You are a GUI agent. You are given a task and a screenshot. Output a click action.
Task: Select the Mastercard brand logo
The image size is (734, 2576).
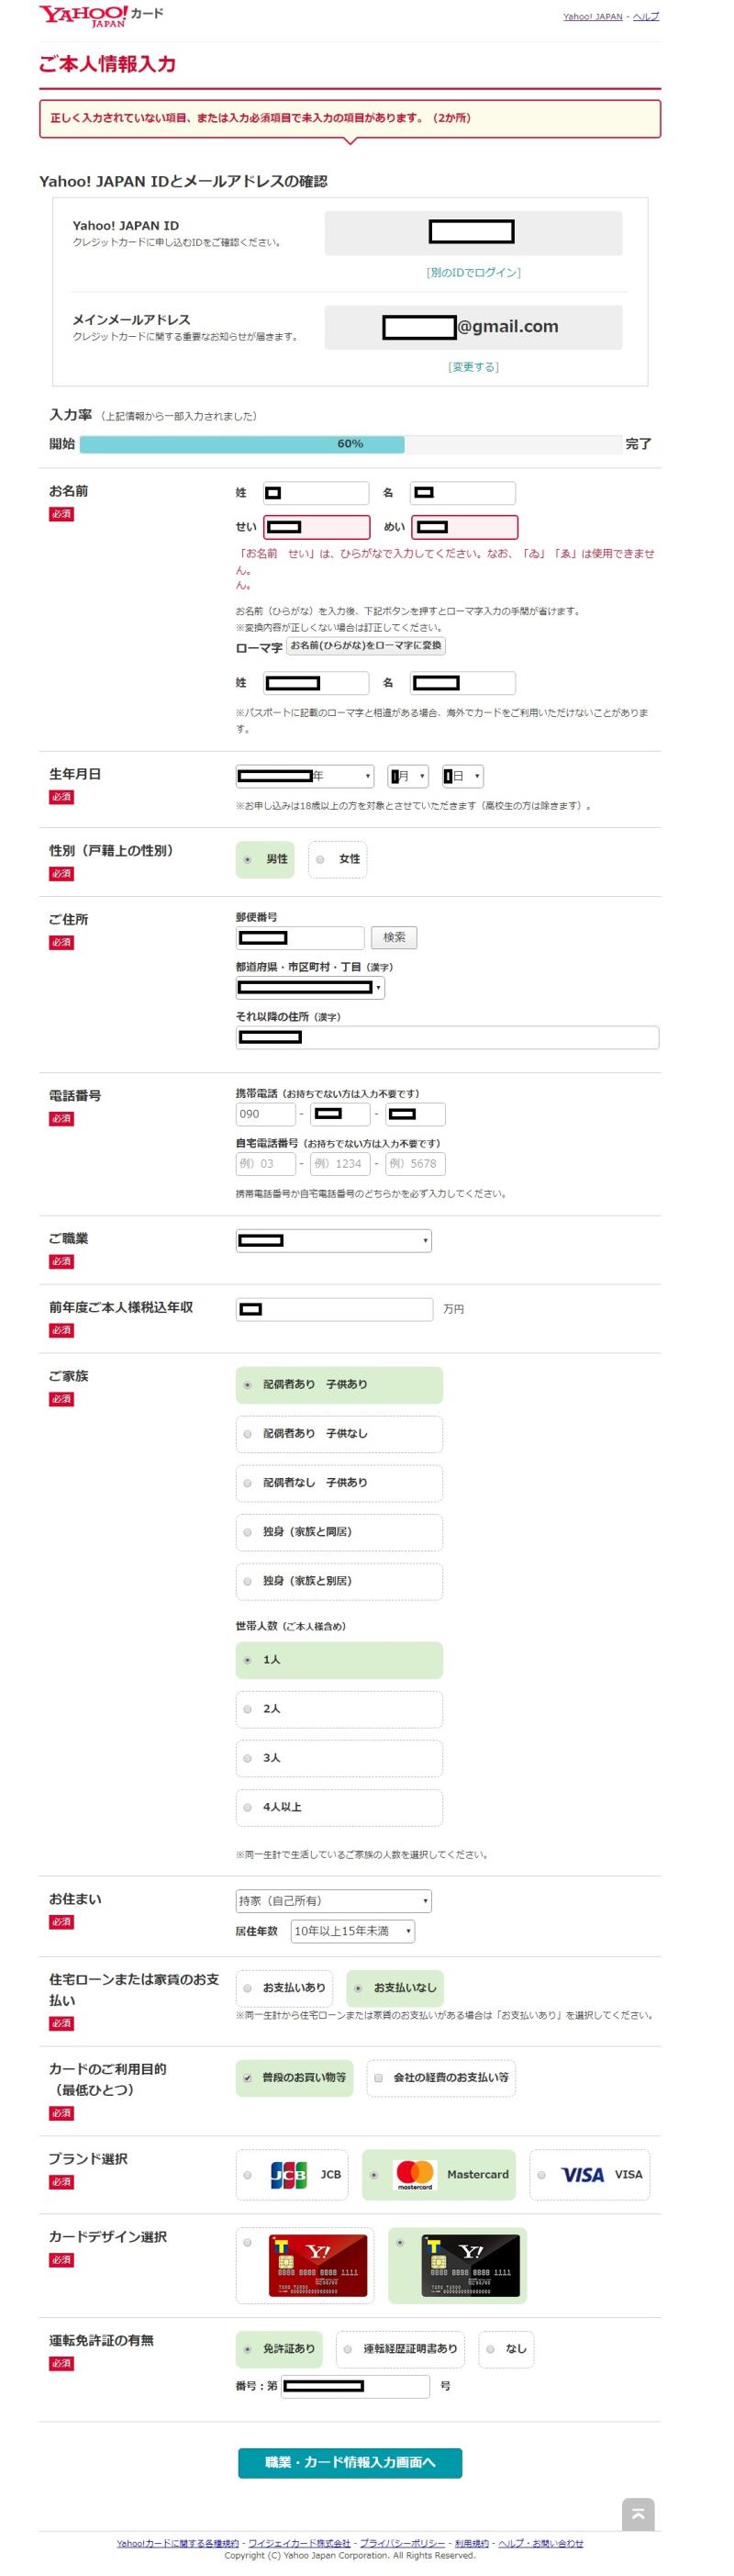point(414,2174)
